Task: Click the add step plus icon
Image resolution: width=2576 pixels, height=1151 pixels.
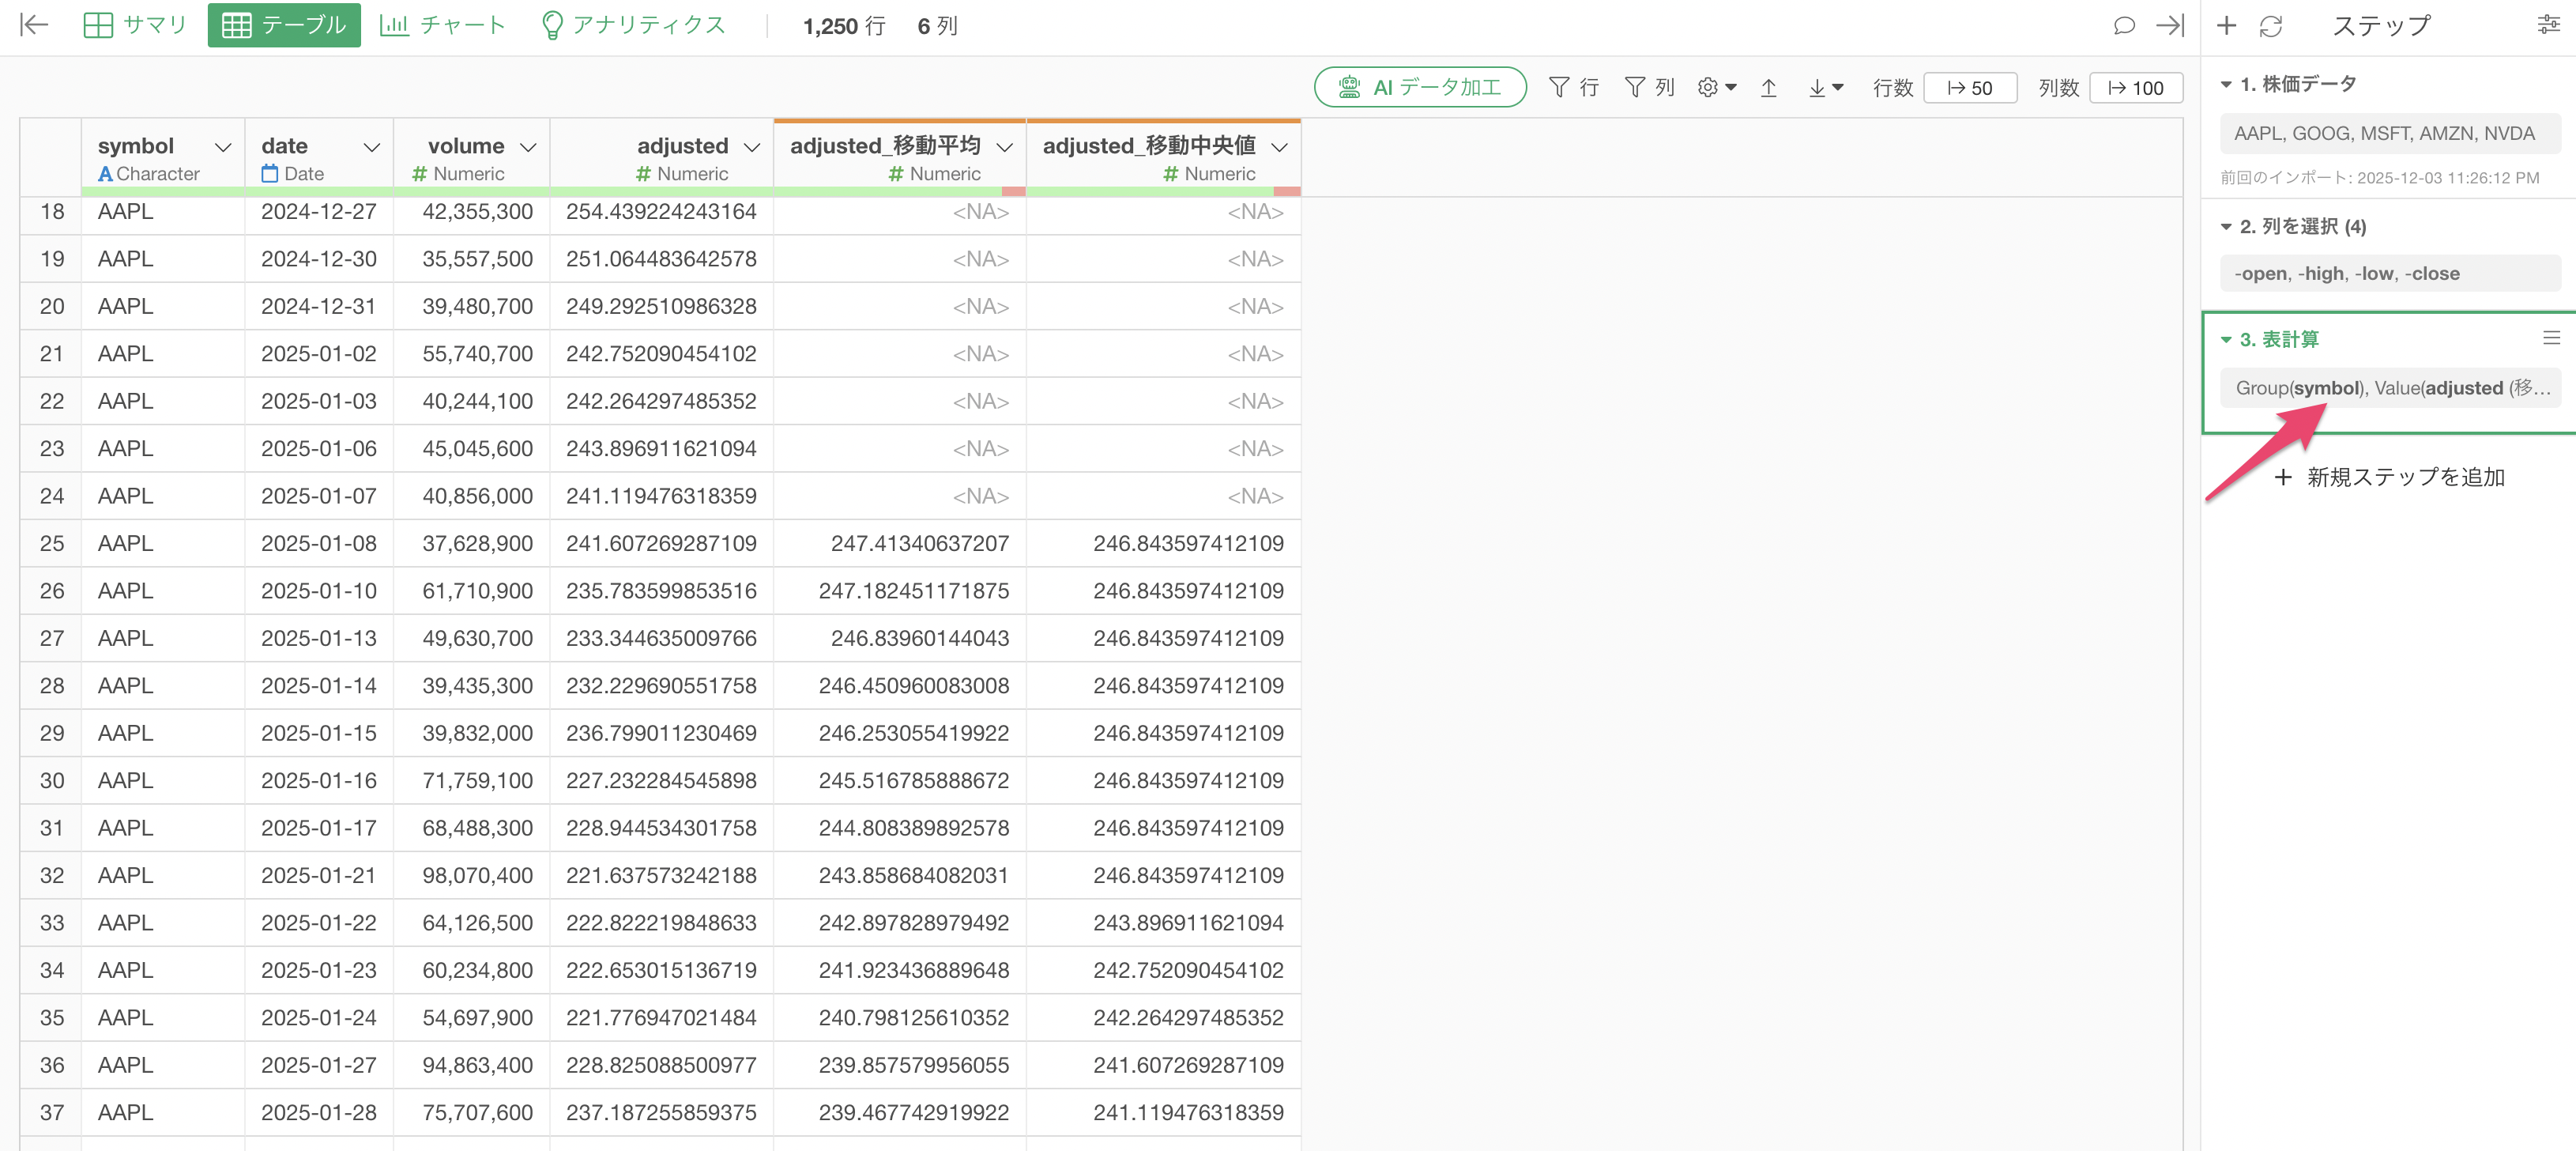Action: [2226, 26]
